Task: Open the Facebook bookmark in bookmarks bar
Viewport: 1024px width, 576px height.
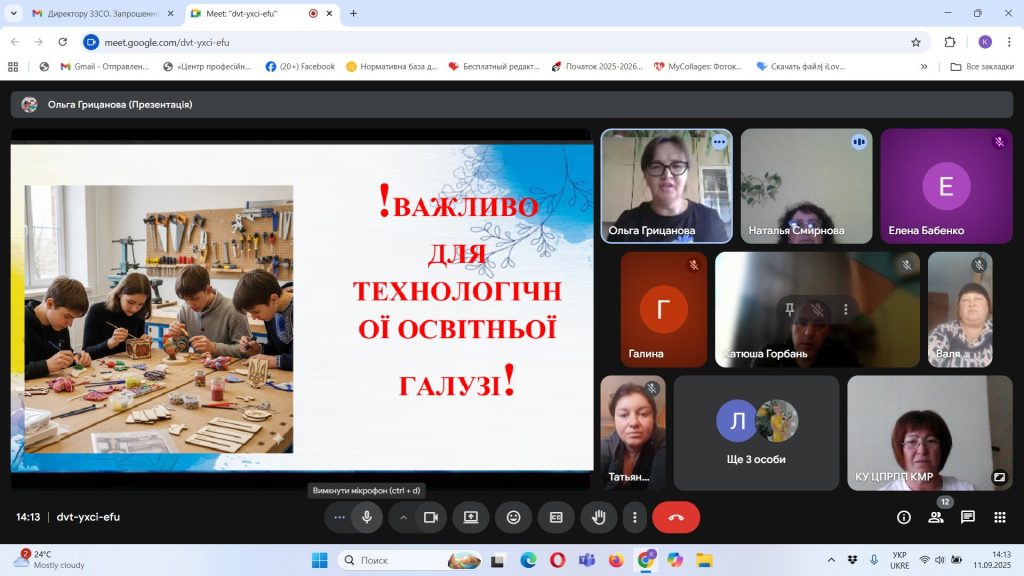Action: pyautogui.click(x=300, y=67)
